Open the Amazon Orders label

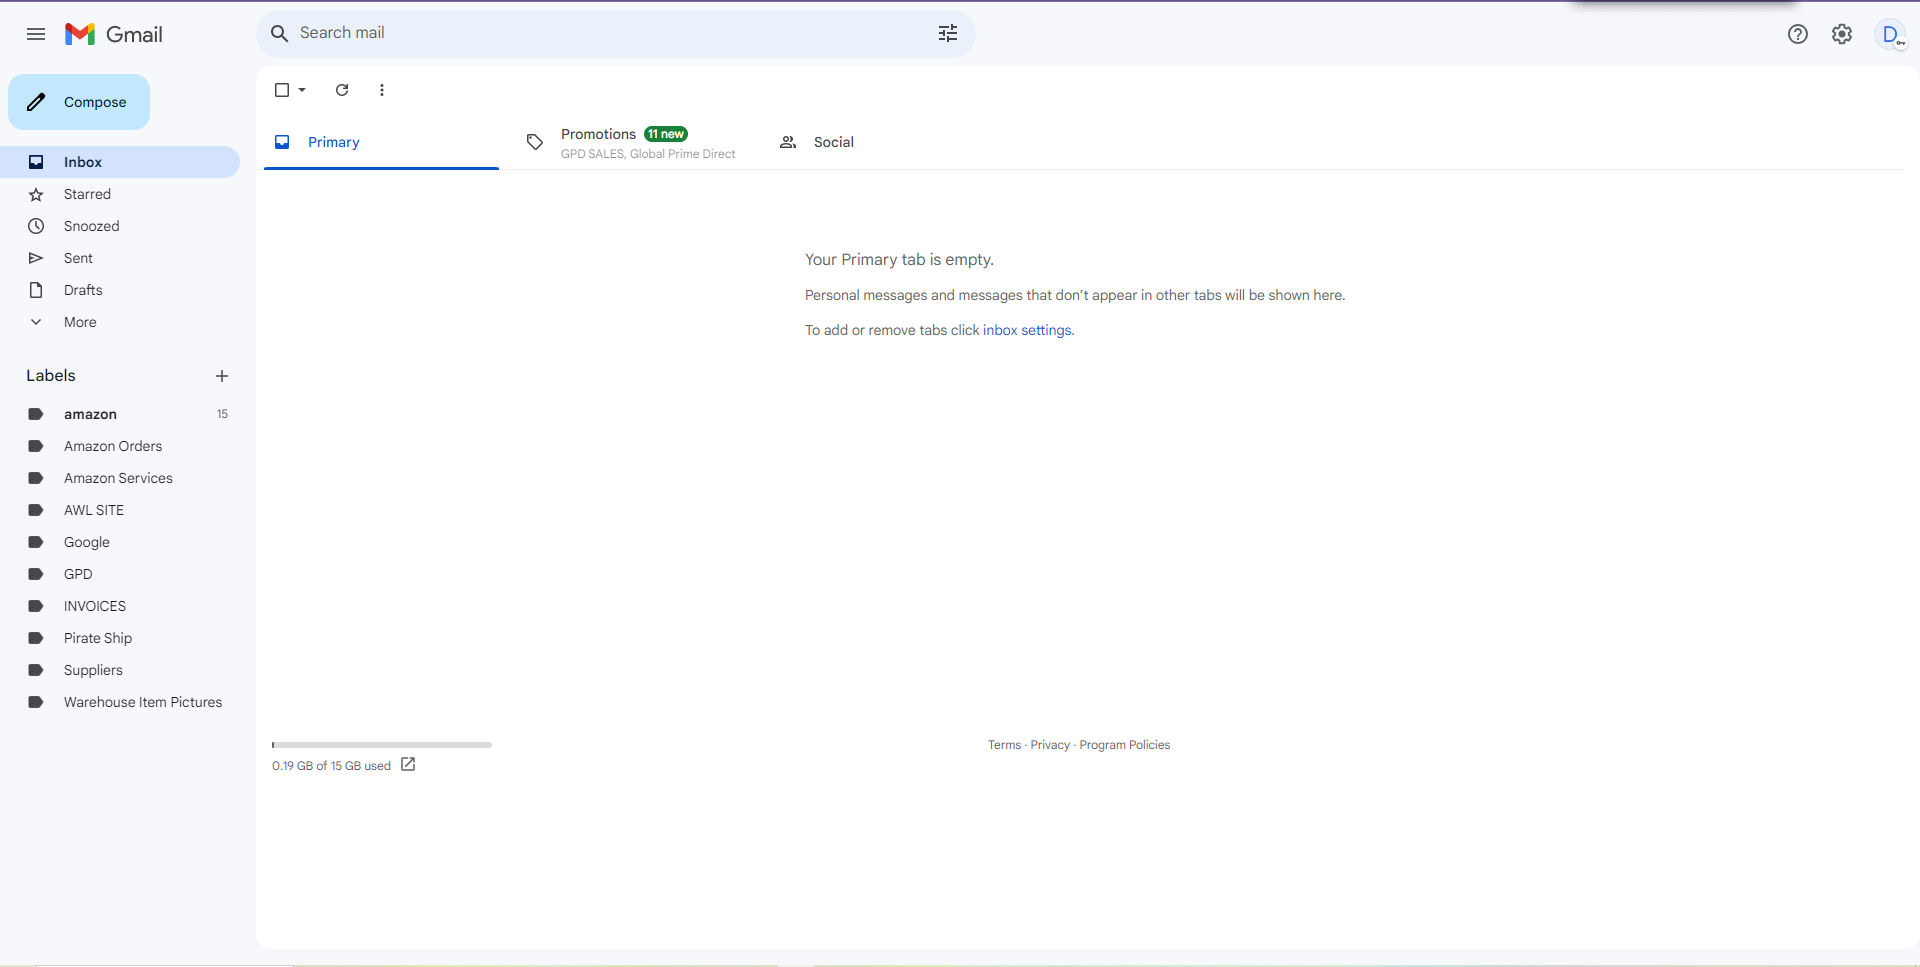[x=120, y=446]
